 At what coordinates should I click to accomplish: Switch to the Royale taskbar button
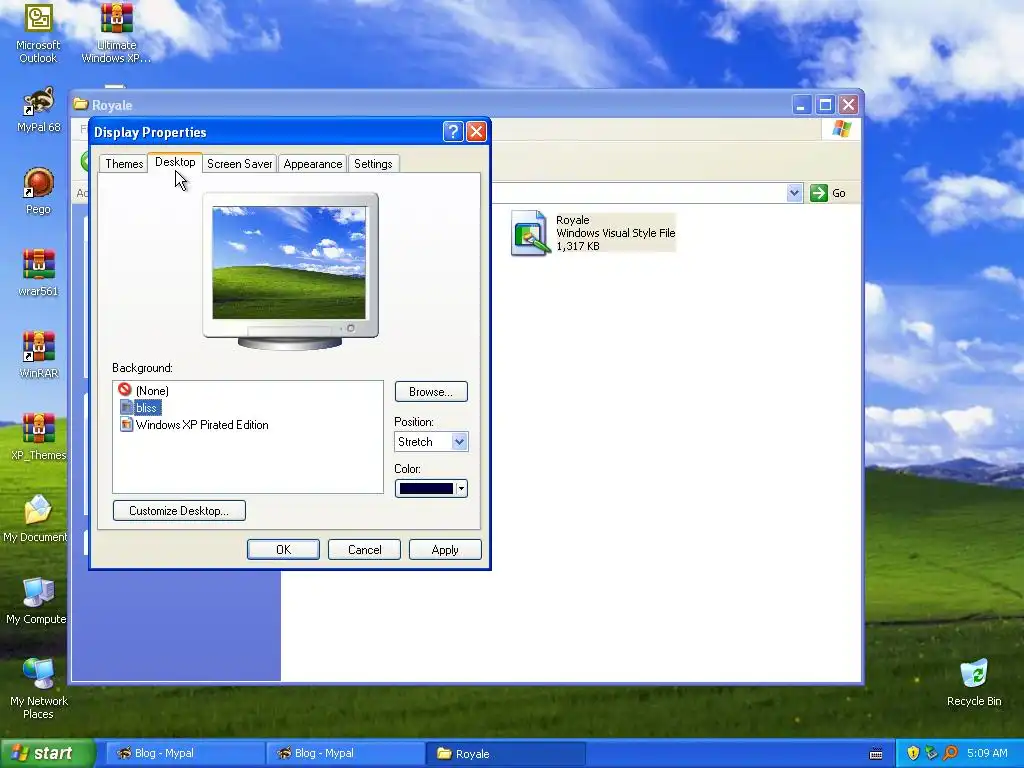(x=506, y=754)
